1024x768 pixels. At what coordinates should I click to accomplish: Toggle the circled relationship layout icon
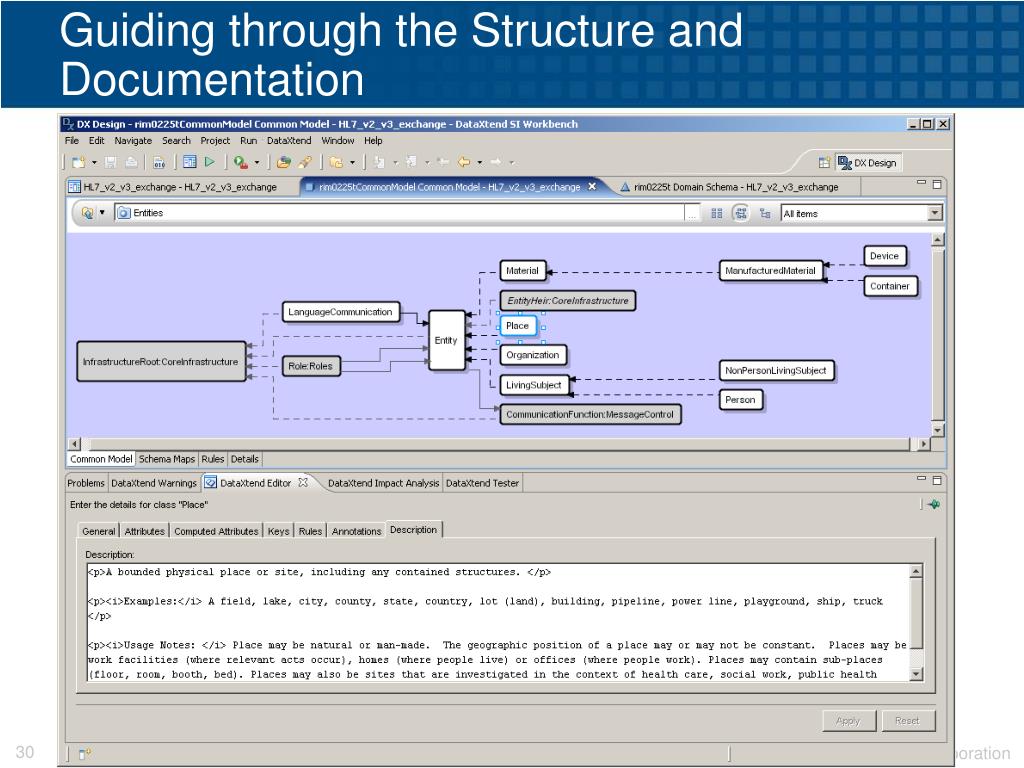tap(741, 214)
